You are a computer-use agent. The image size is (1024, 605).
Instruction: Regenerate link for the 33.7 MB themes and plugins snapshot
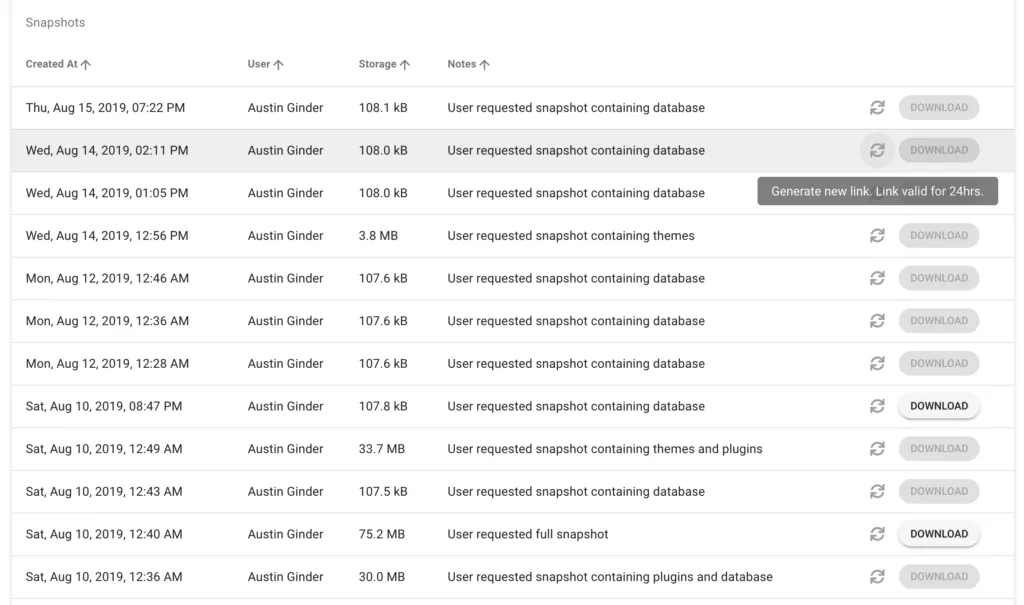877,448
